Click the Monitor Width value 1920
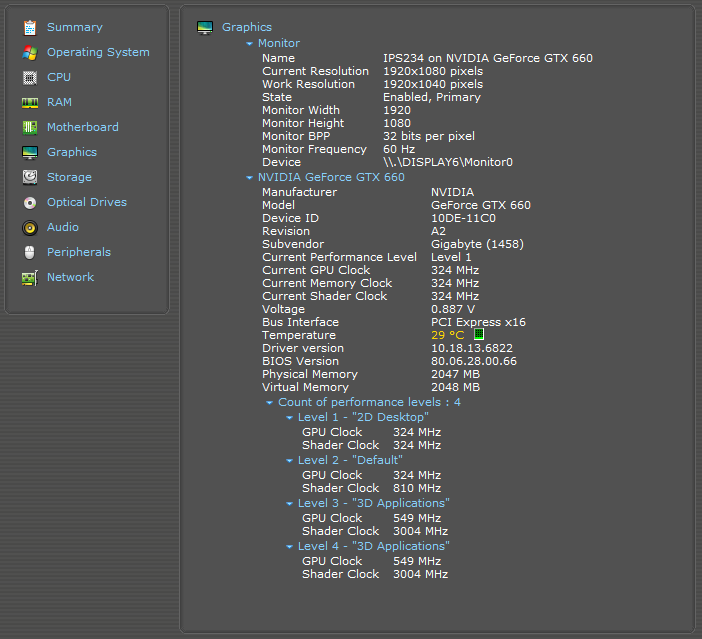Viewport: 702px width, 639px height. click(397, 110)
